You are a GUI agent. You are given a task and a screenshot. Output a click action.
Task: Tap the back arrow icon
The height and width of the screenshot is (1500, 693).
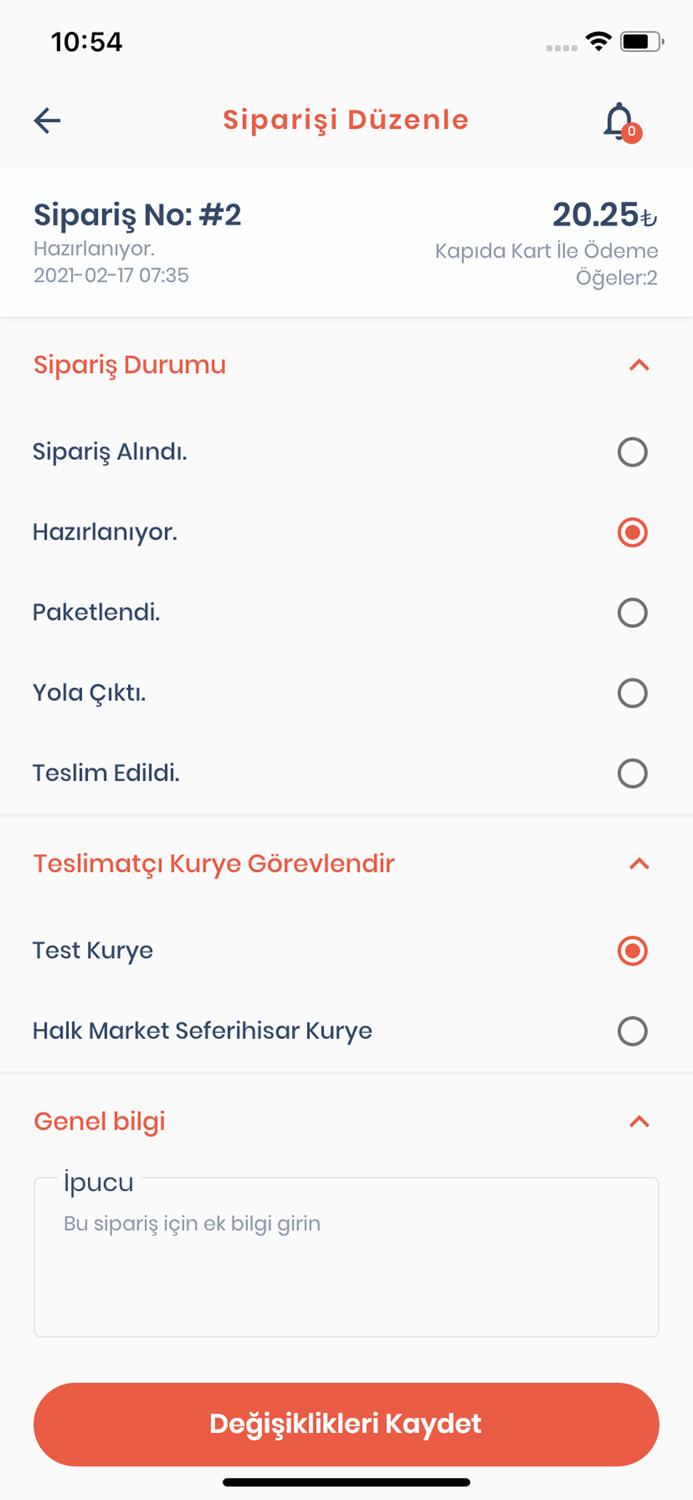(47, 121)
